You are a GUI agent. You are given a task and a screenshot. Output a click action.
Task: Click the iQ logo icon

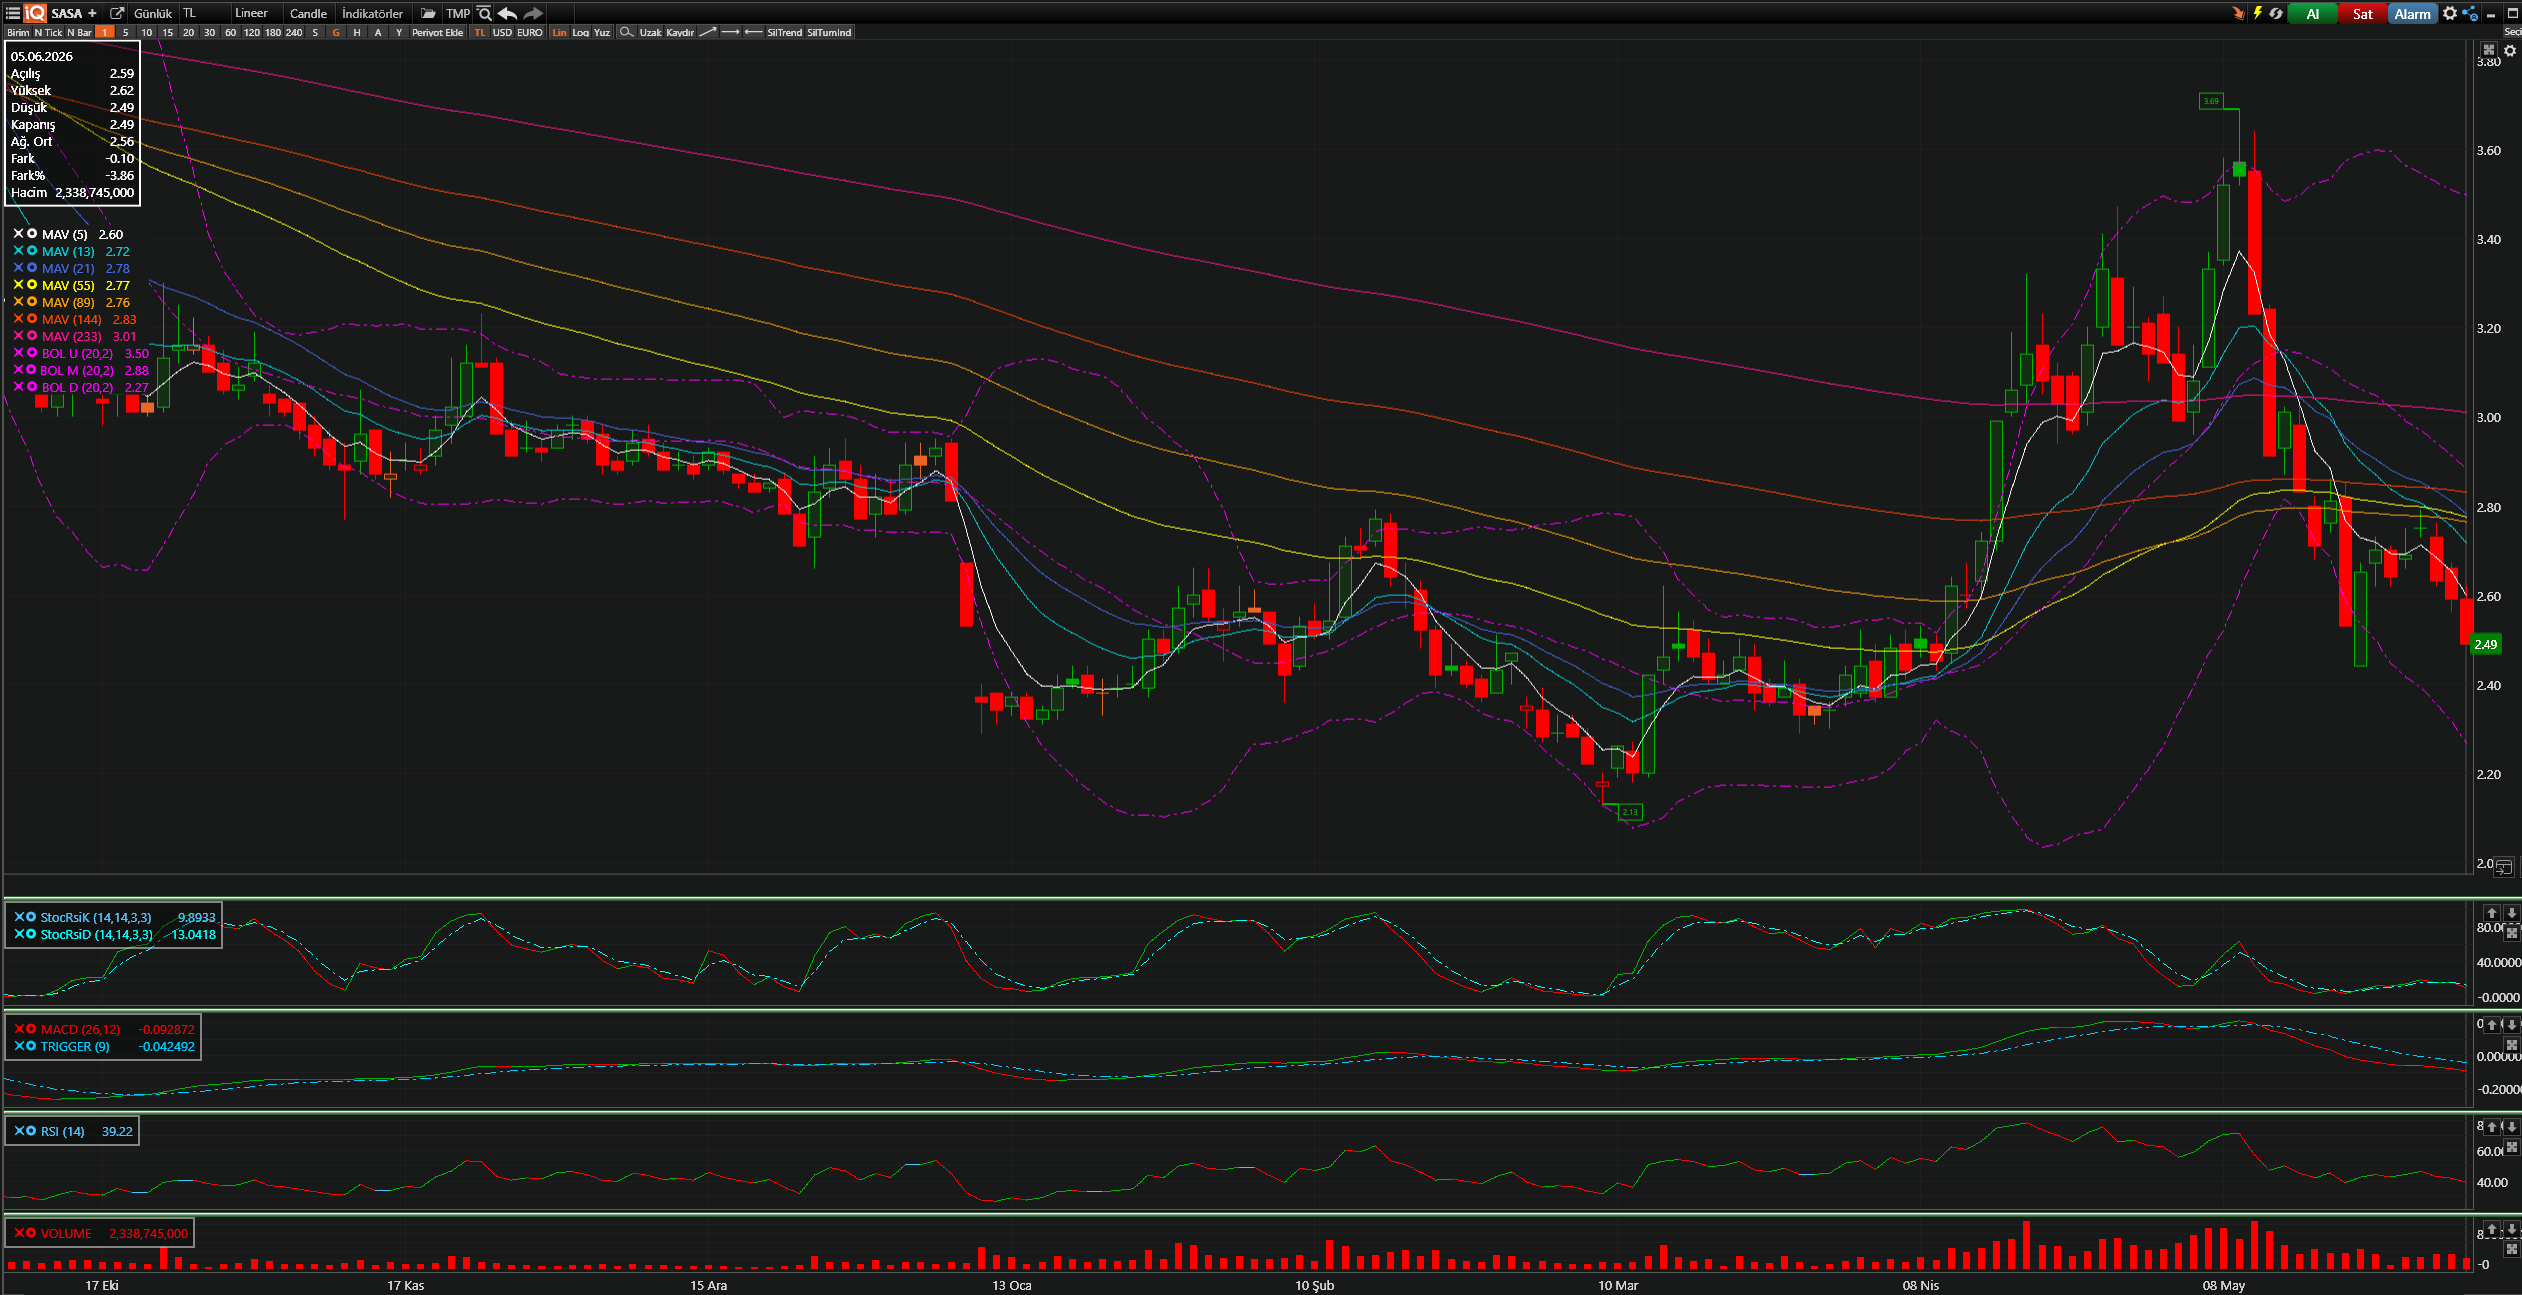35,13
